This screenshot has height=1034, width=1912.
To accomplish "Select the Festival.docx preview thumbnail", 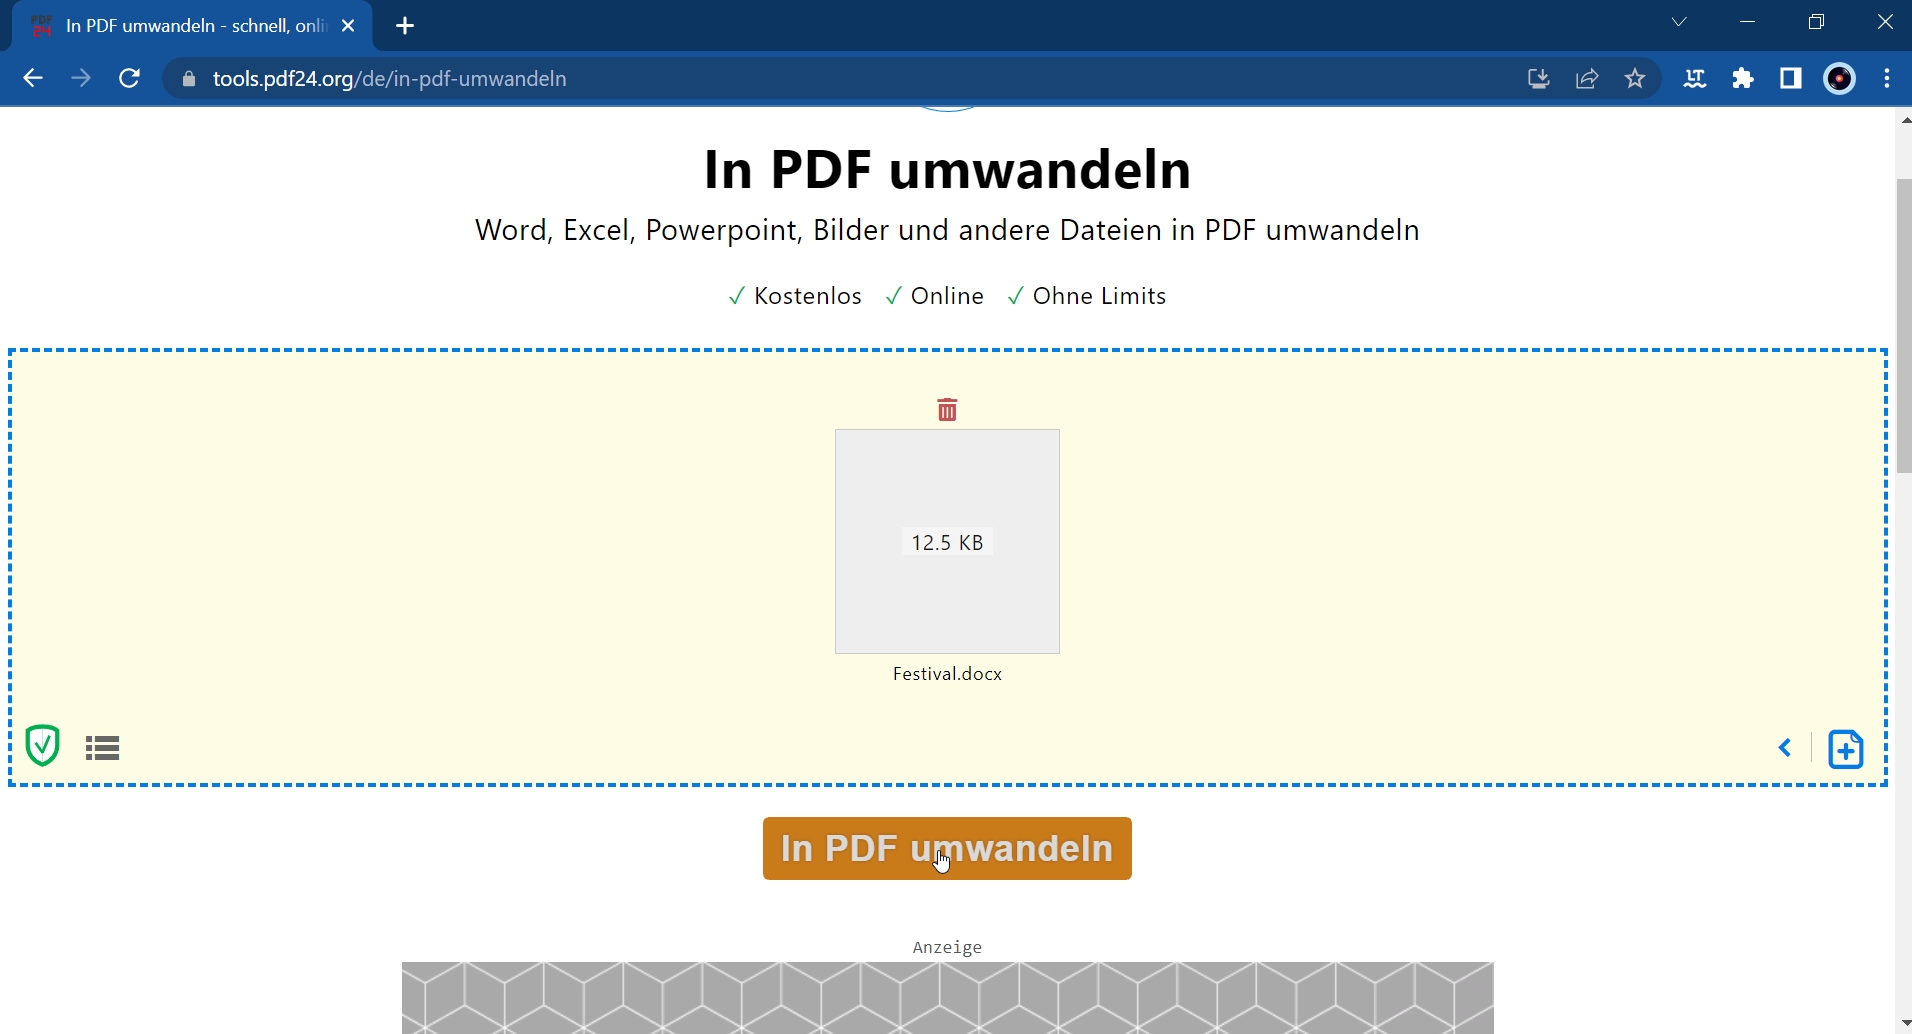I will point(947,541).
